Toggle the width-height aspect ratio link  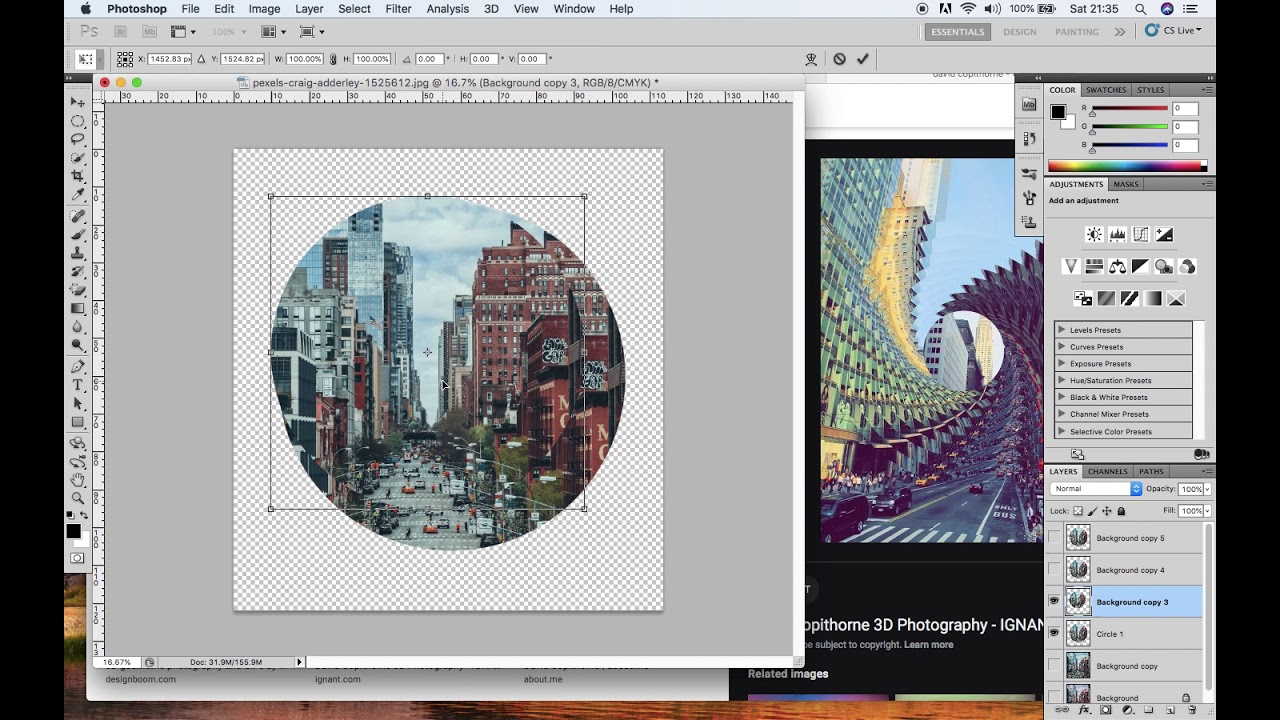pos(333,59)
